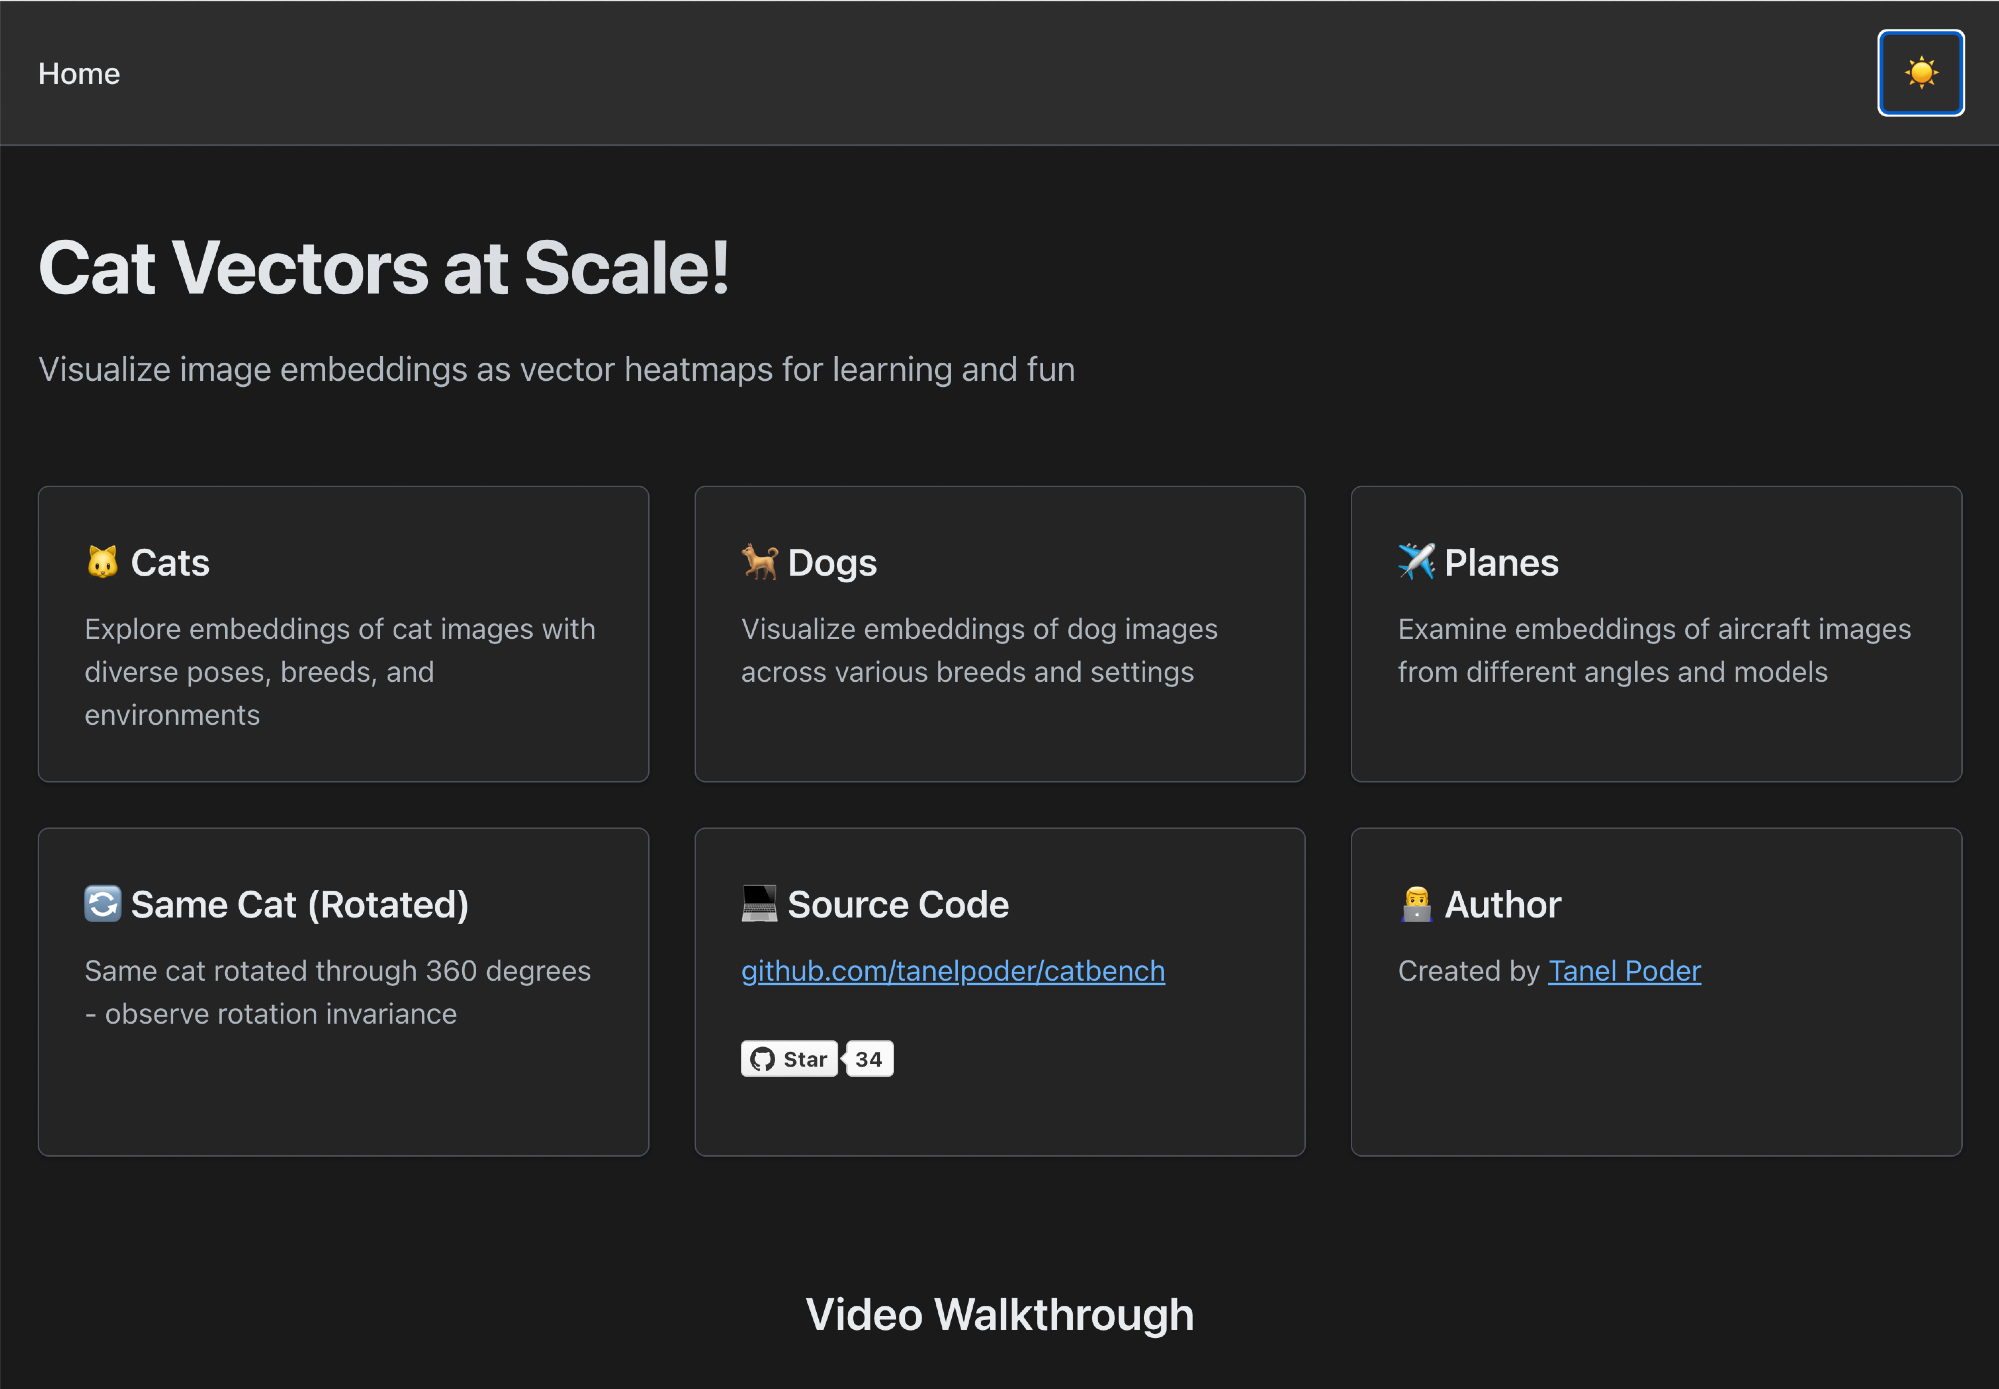The width and height of the screenshot is (1999, 1389).
Task: Click the 34 star count badge
Action: pyautogui.click(x=869, y=1059)
